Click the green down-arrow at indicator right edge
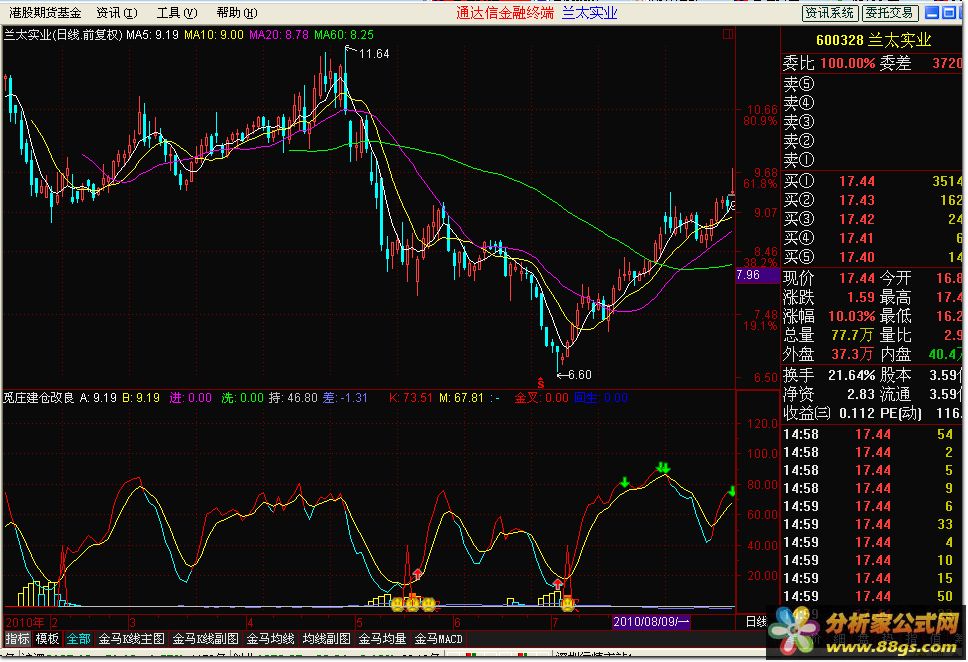Image resolution: width=968 pixels, height=662 pixels. point(732,492)
